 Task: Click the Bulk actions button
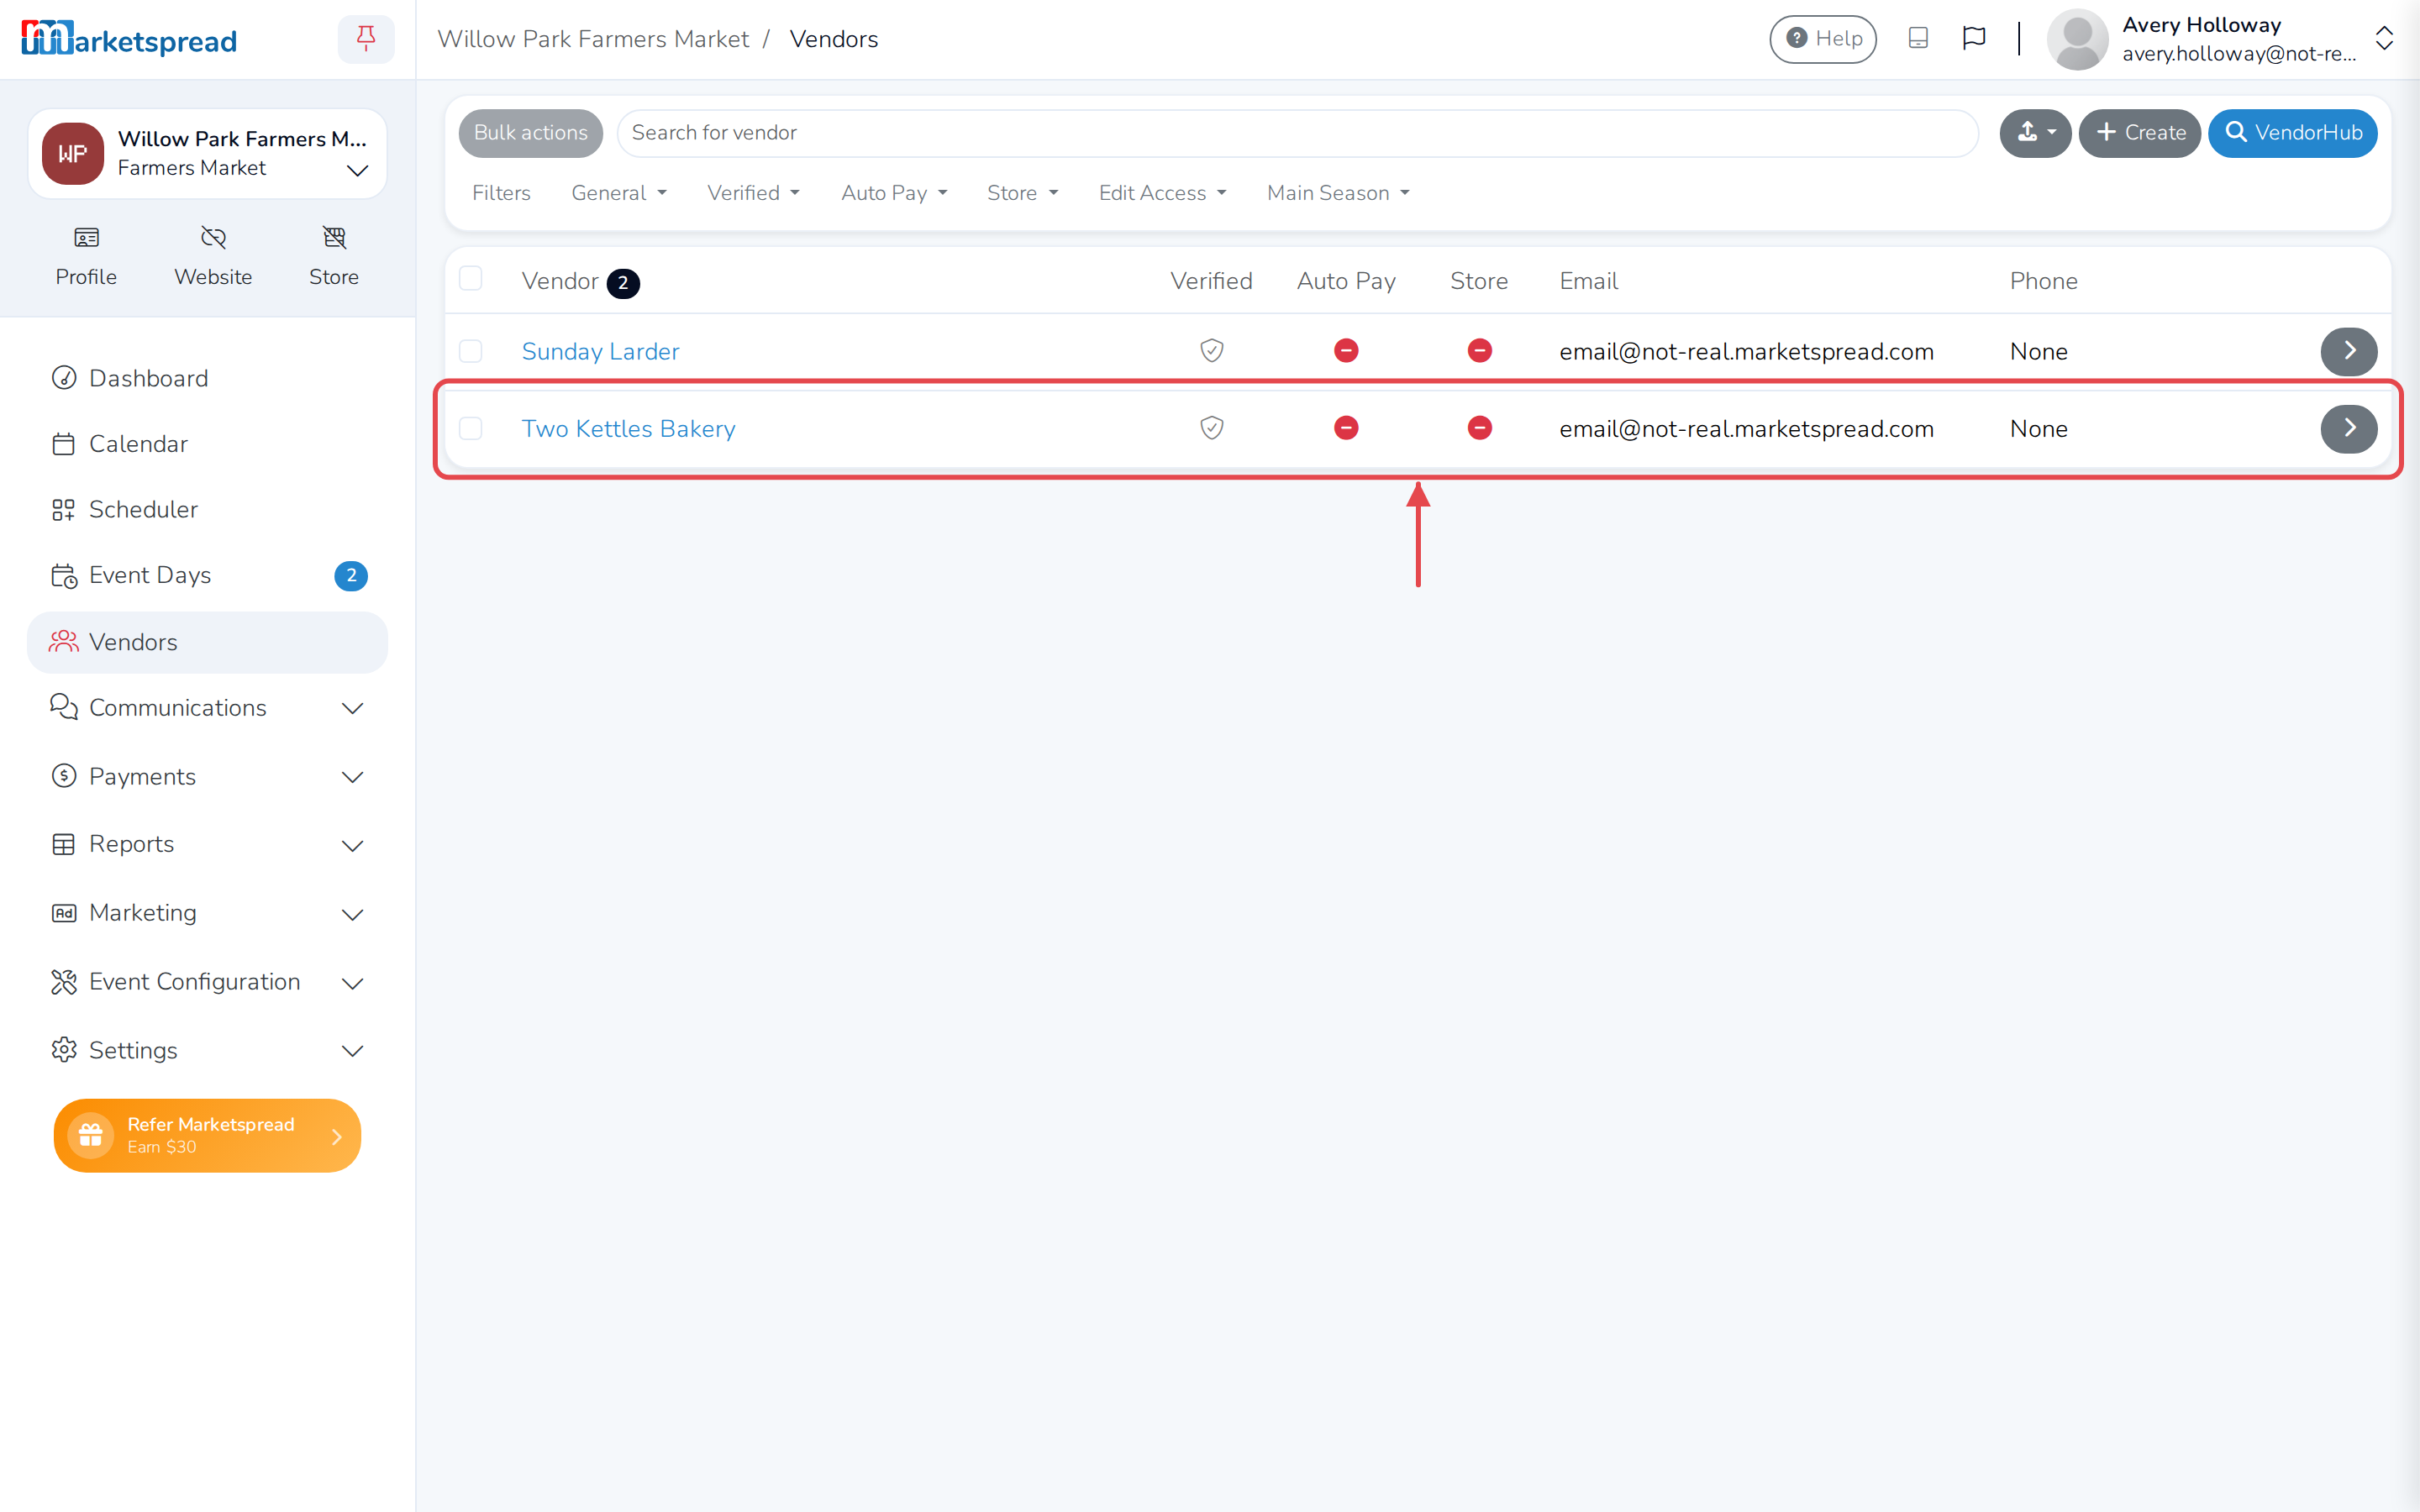click(x=530, y=133)
